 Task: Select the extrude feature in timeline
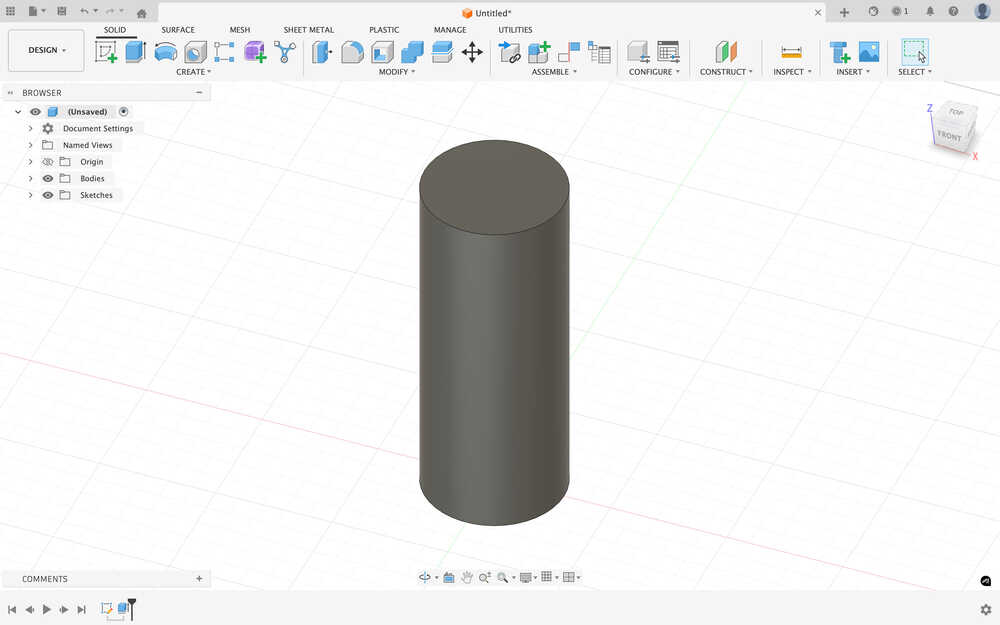point(123,608)
